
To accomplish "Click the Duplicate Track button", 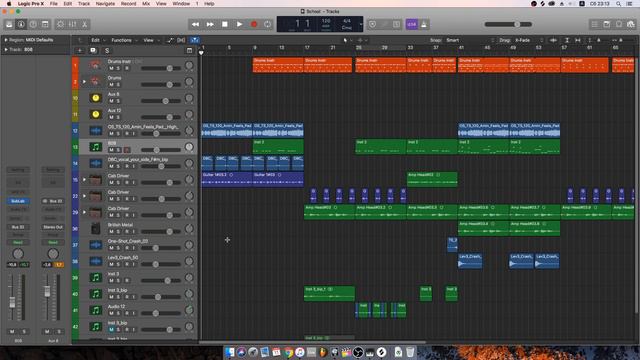I will pyautogui.click(x=93, y=51).
